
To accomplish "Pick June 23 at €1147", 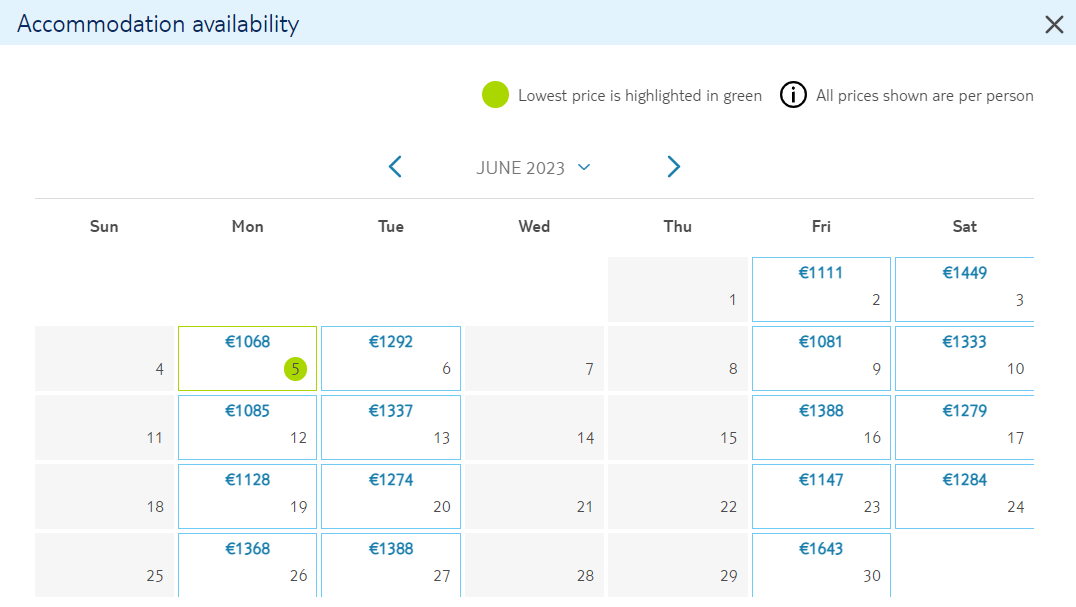I will [x=821, y=497].
